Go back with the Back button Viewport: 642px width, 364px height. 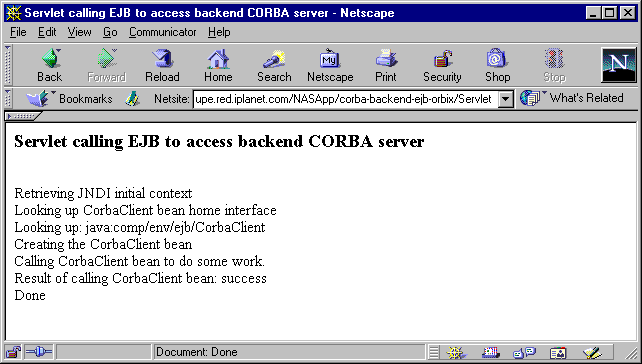pos(50,66)
